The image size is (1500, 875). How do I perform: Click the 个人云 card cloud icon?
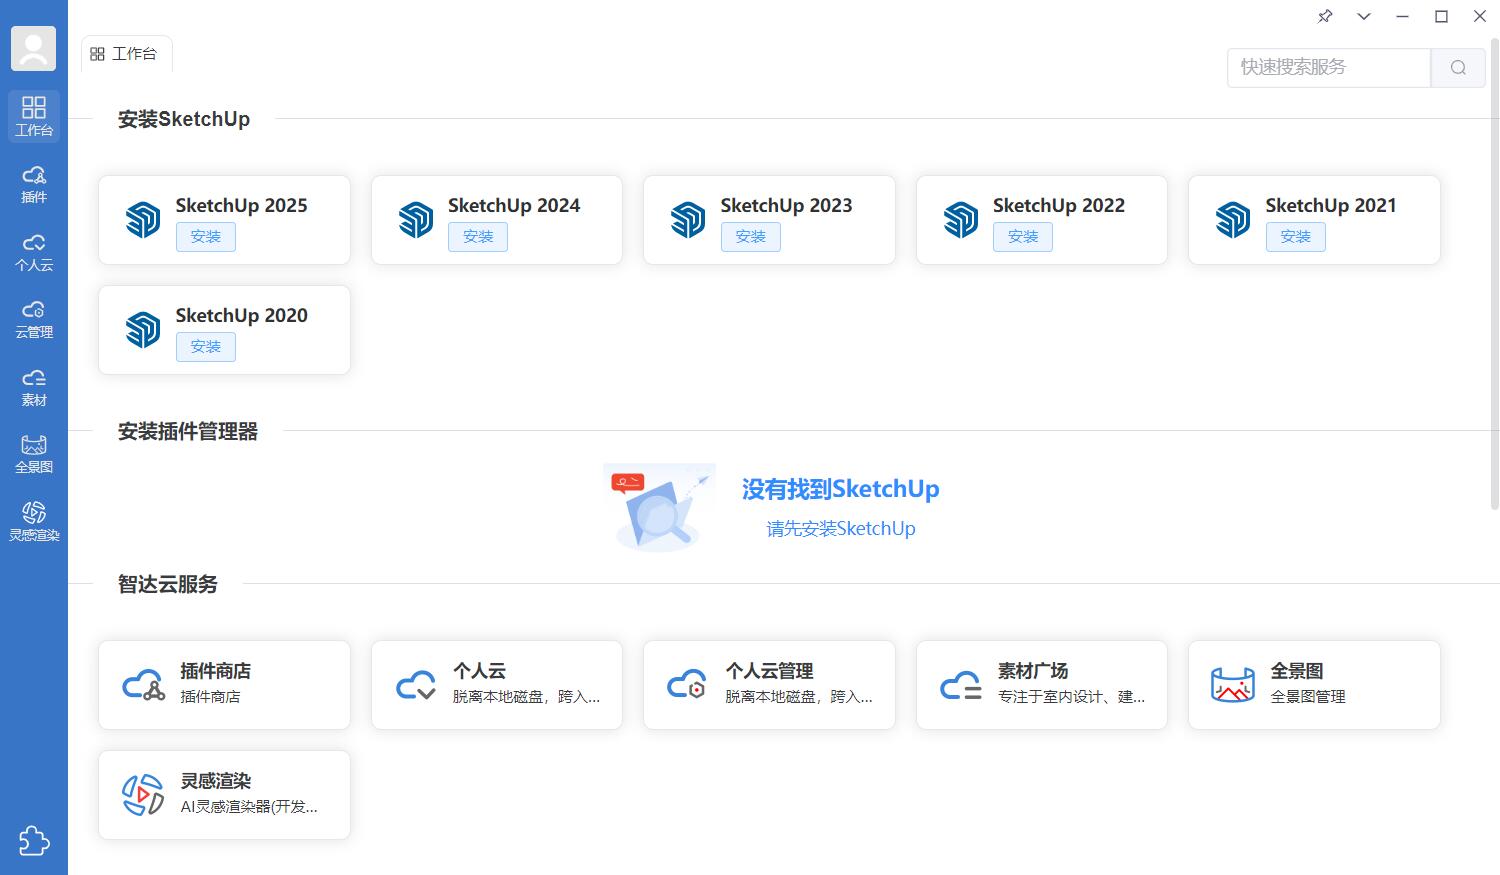click(x=416, y=685)
